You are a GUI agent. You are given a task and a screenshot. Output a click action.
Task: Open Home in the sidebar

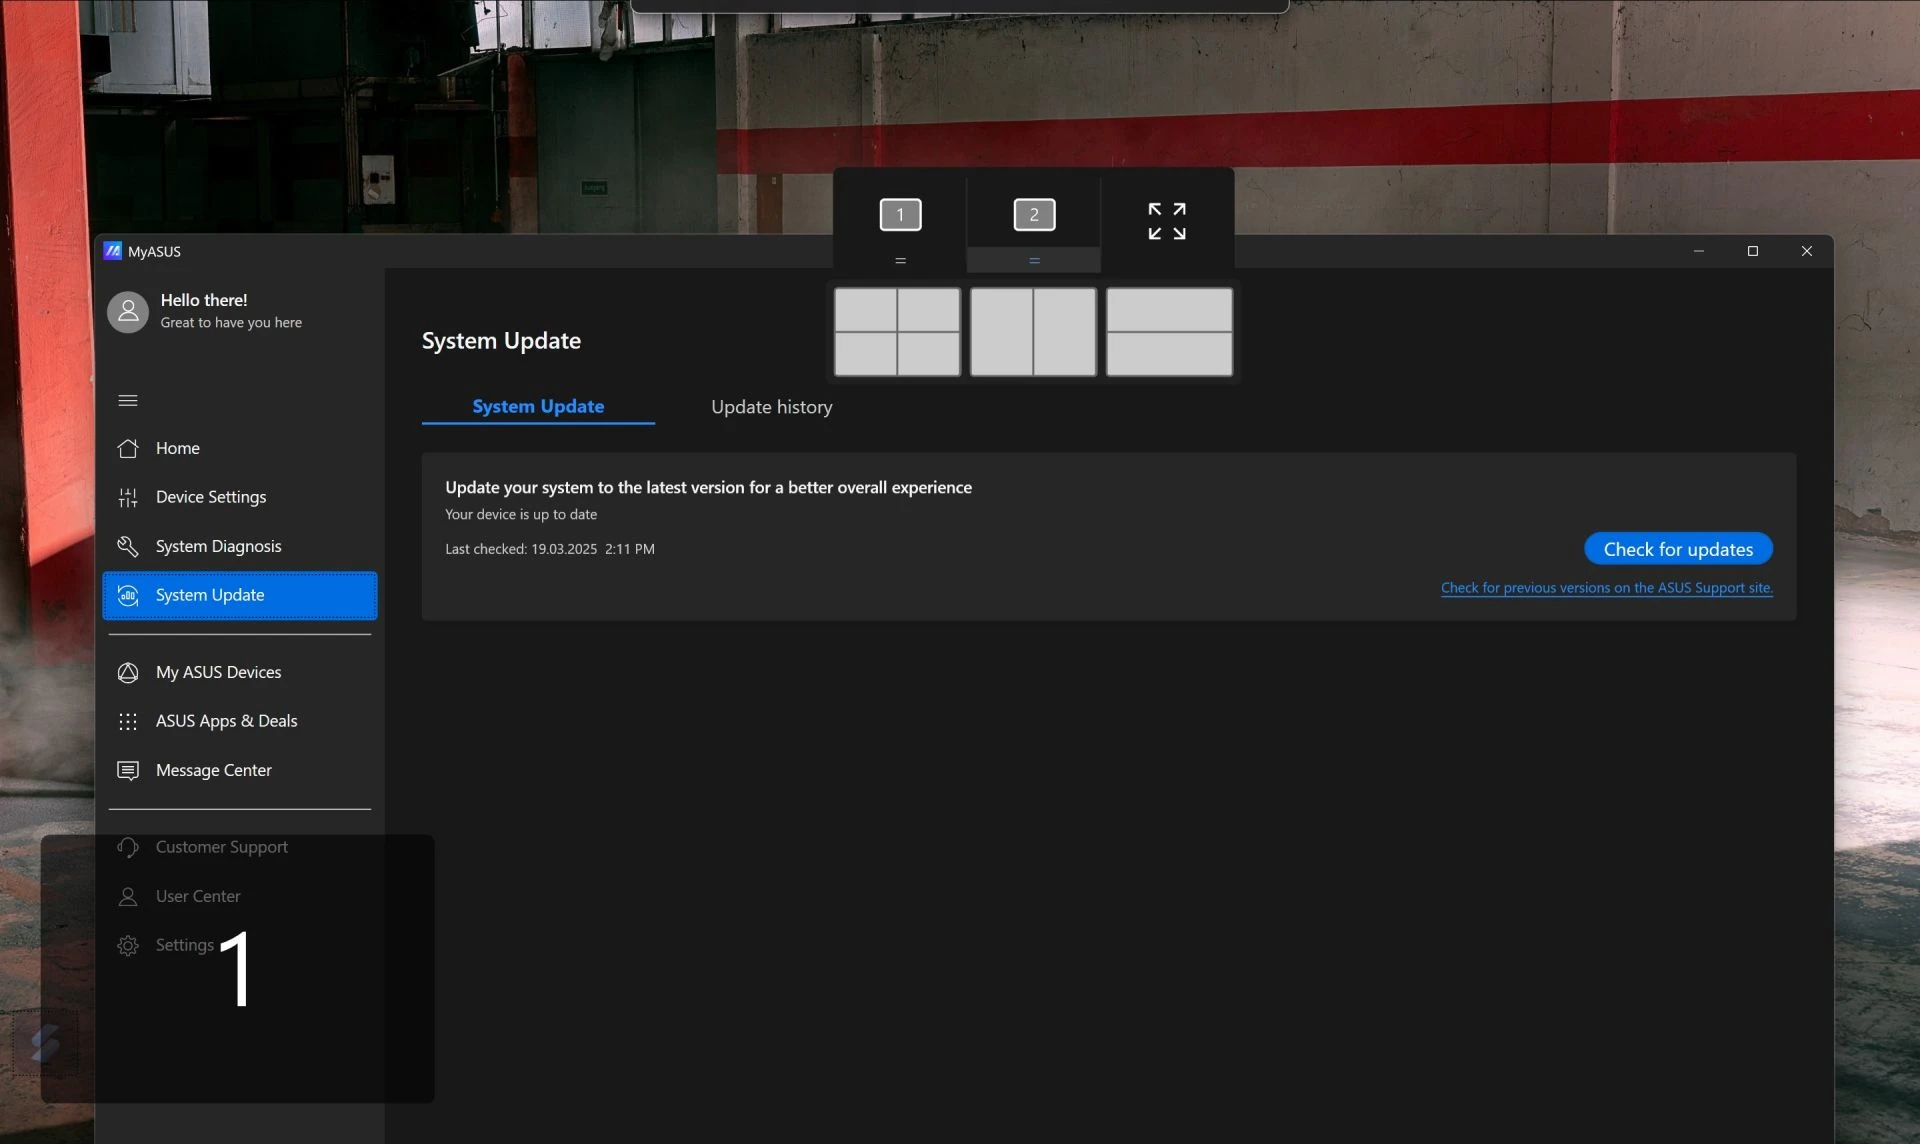click(x=239, y=448)
